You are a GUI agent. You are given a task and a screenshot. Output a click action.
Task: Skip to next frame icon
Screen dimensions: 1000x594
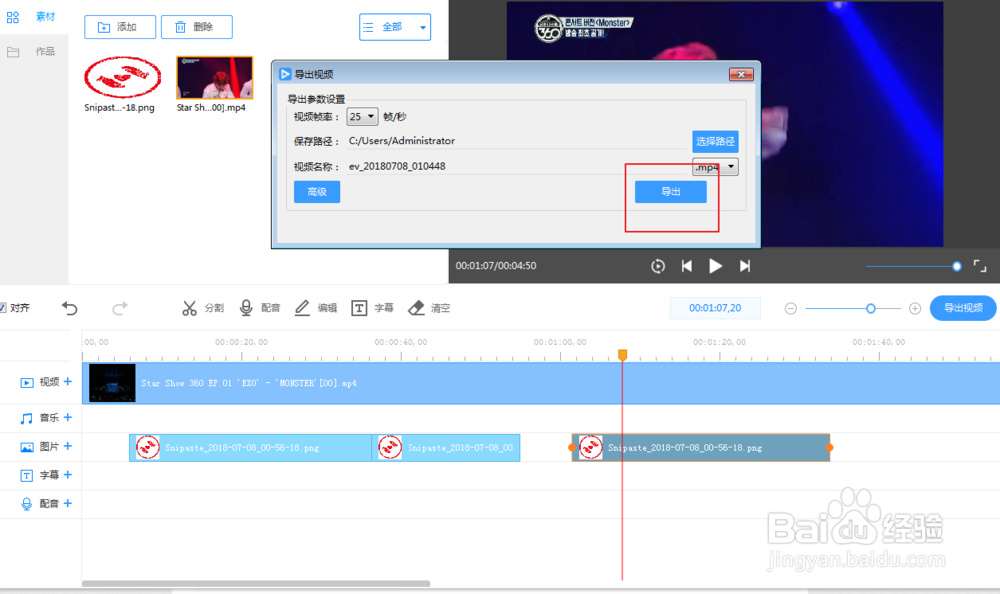click(744, 266)
